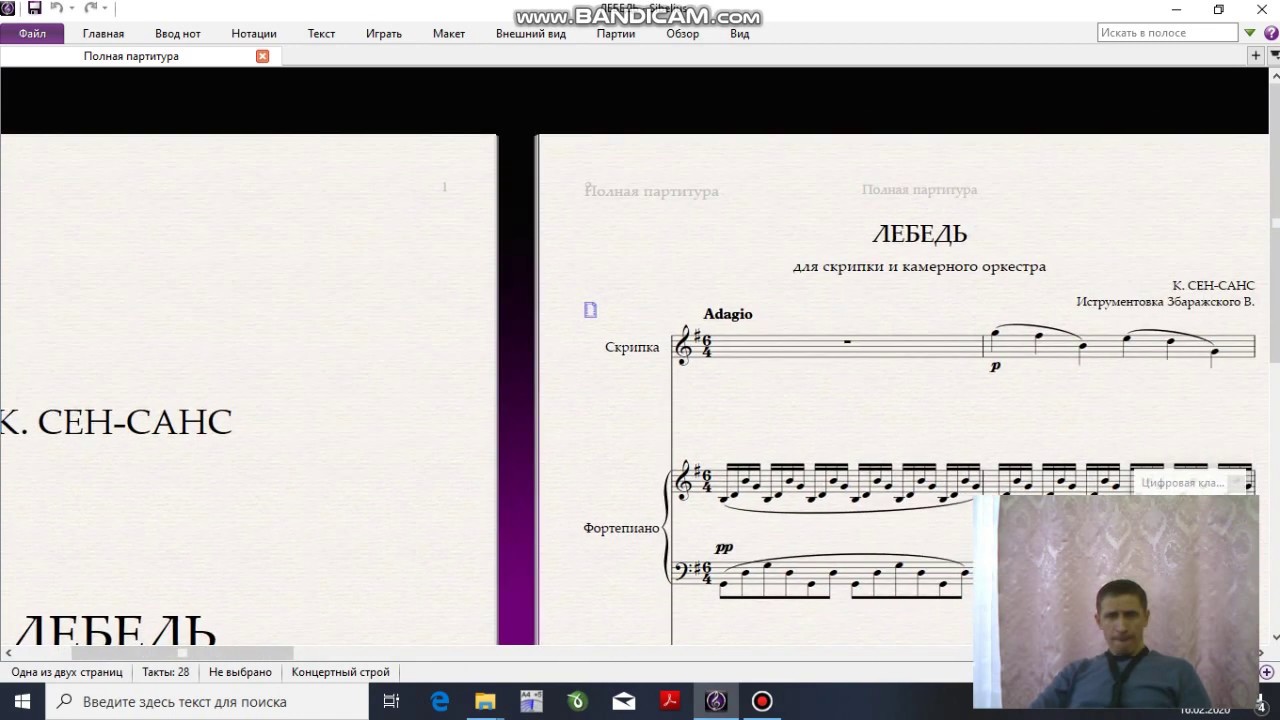Viewport: 1280px width, 720px height.
Task: Select the Фортепиано instrument name
Action: pos(621,528)
